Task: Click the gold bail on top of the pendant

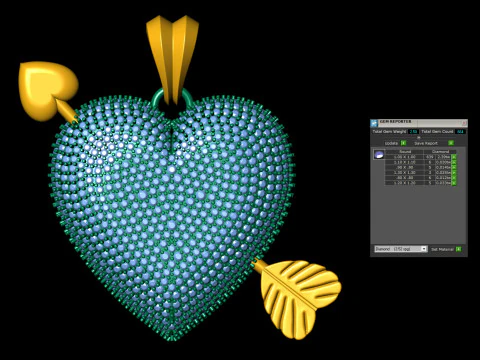Action: pyautogui.click(x=172, y=58)
